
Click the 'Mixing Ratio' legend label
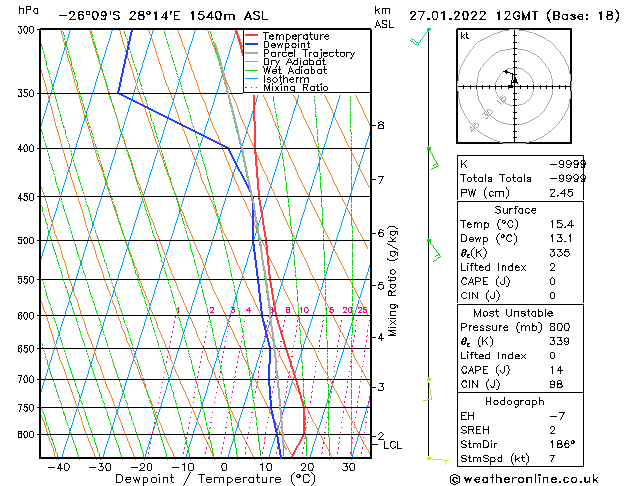pos(296,87)
